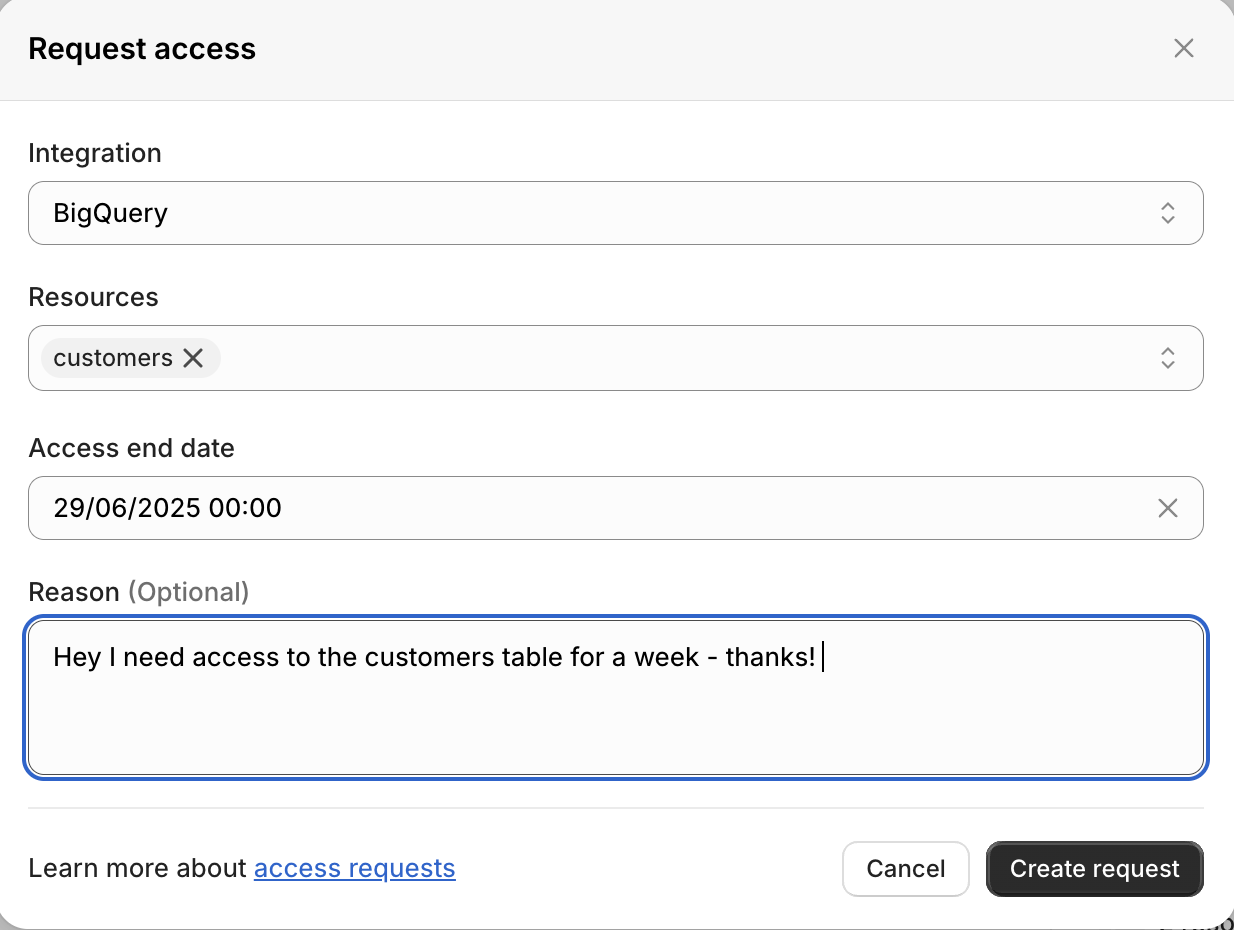Clear the access end date value
Viewport: 1234px width, 930px height.
pyautogui.click(x=1167, y=508)
